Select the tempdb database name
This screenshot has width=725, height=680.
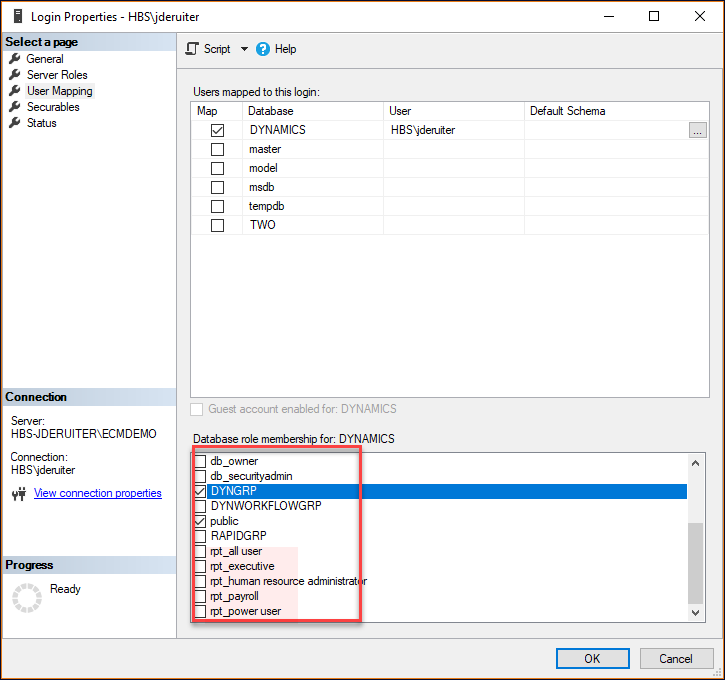[x=266, y=206]
